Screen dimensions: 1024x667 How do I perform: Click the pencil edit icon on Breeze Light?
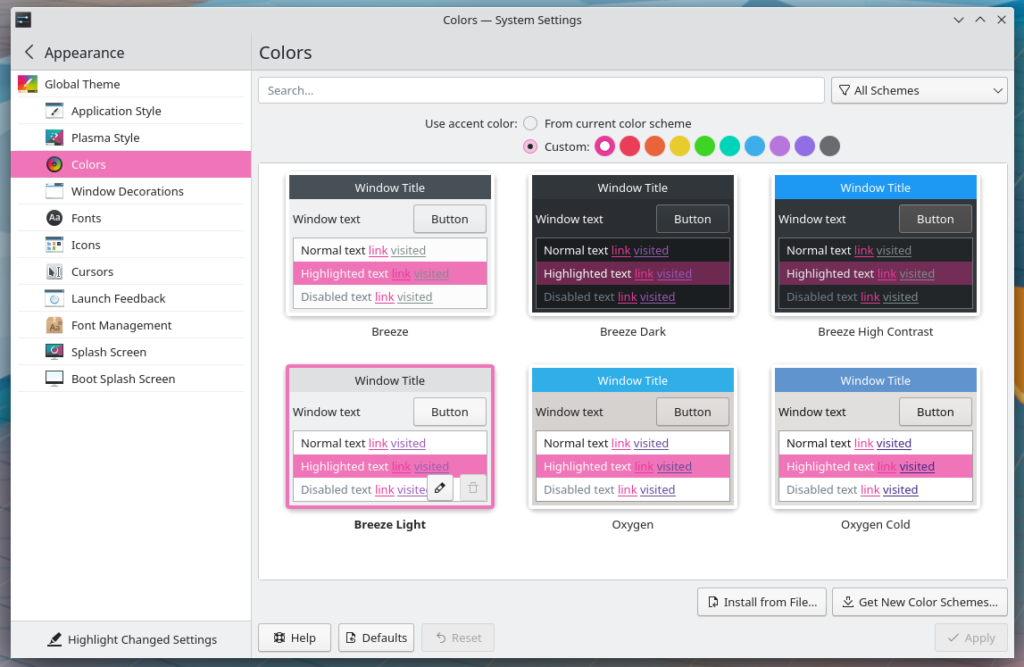click(440, 488)
